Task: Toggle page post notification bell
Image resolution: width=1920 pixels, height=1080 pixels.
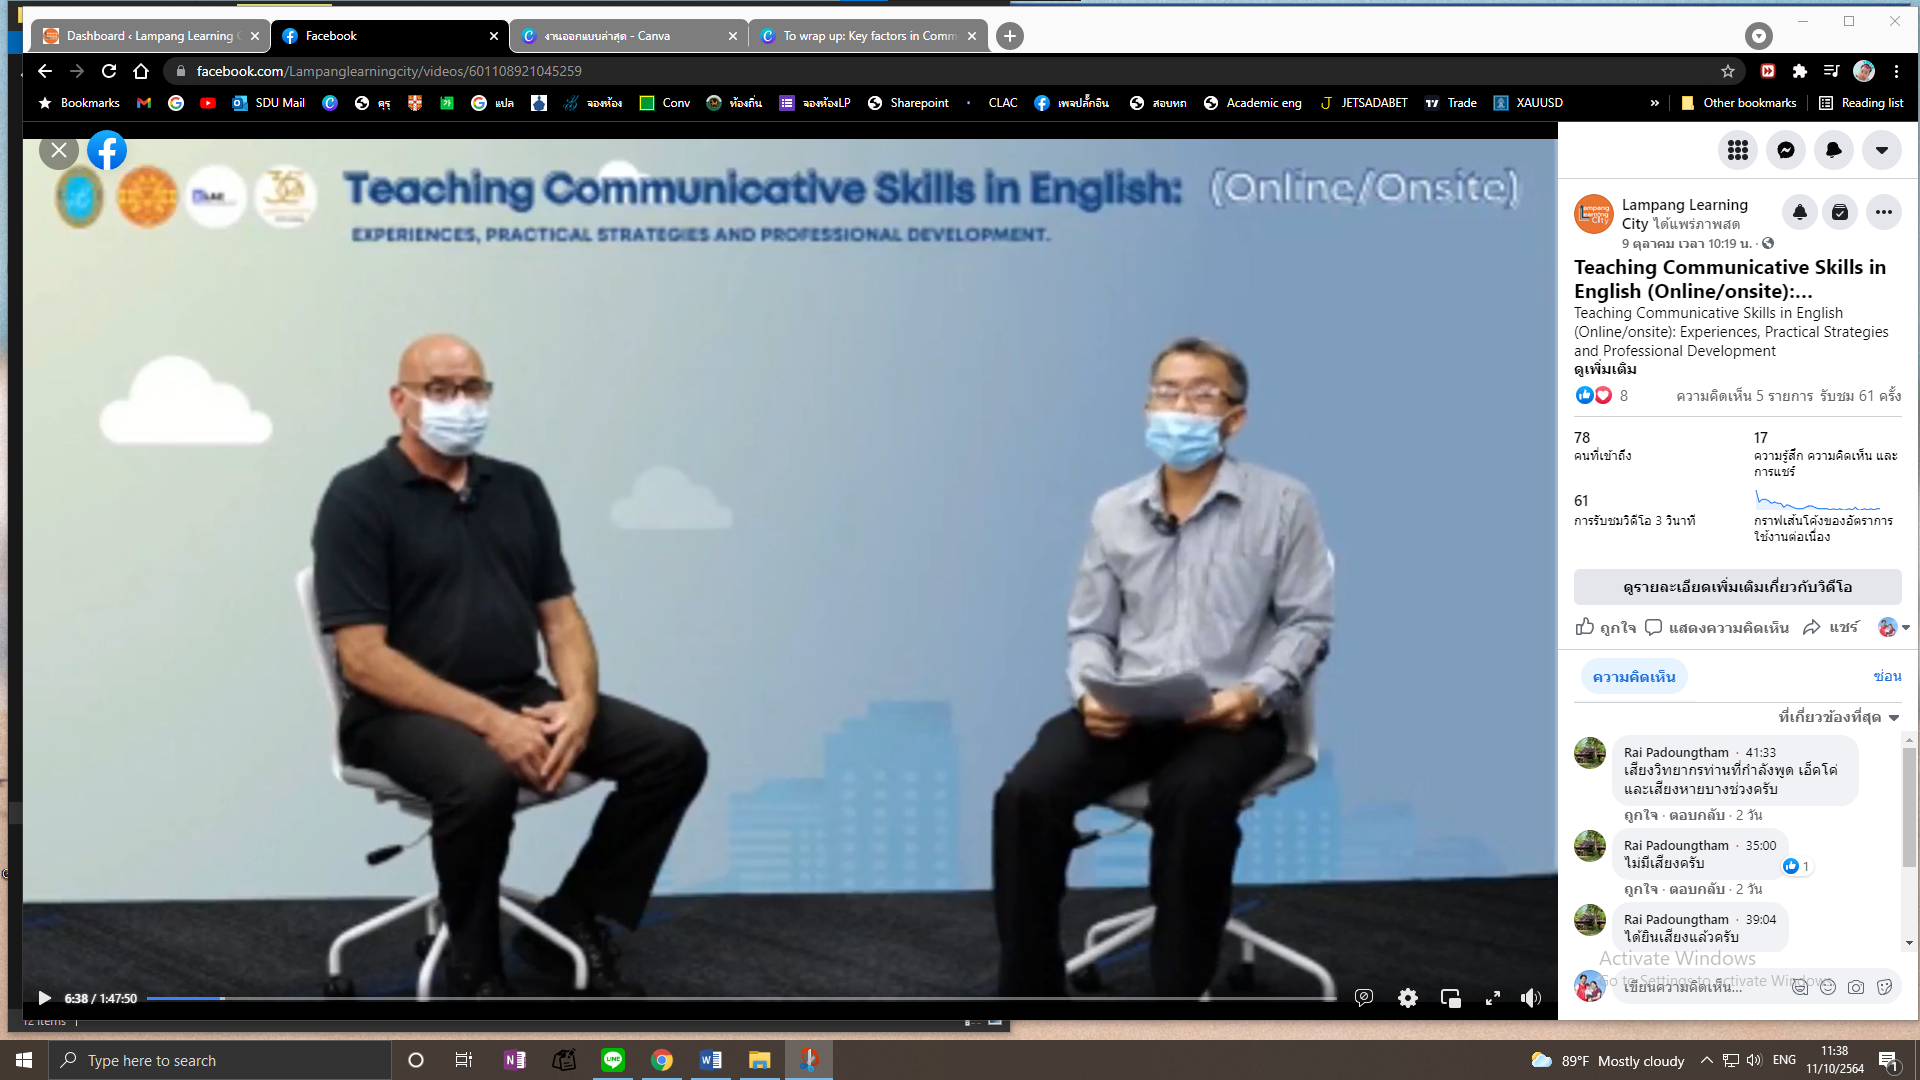Action: (x=1799, y=212)
